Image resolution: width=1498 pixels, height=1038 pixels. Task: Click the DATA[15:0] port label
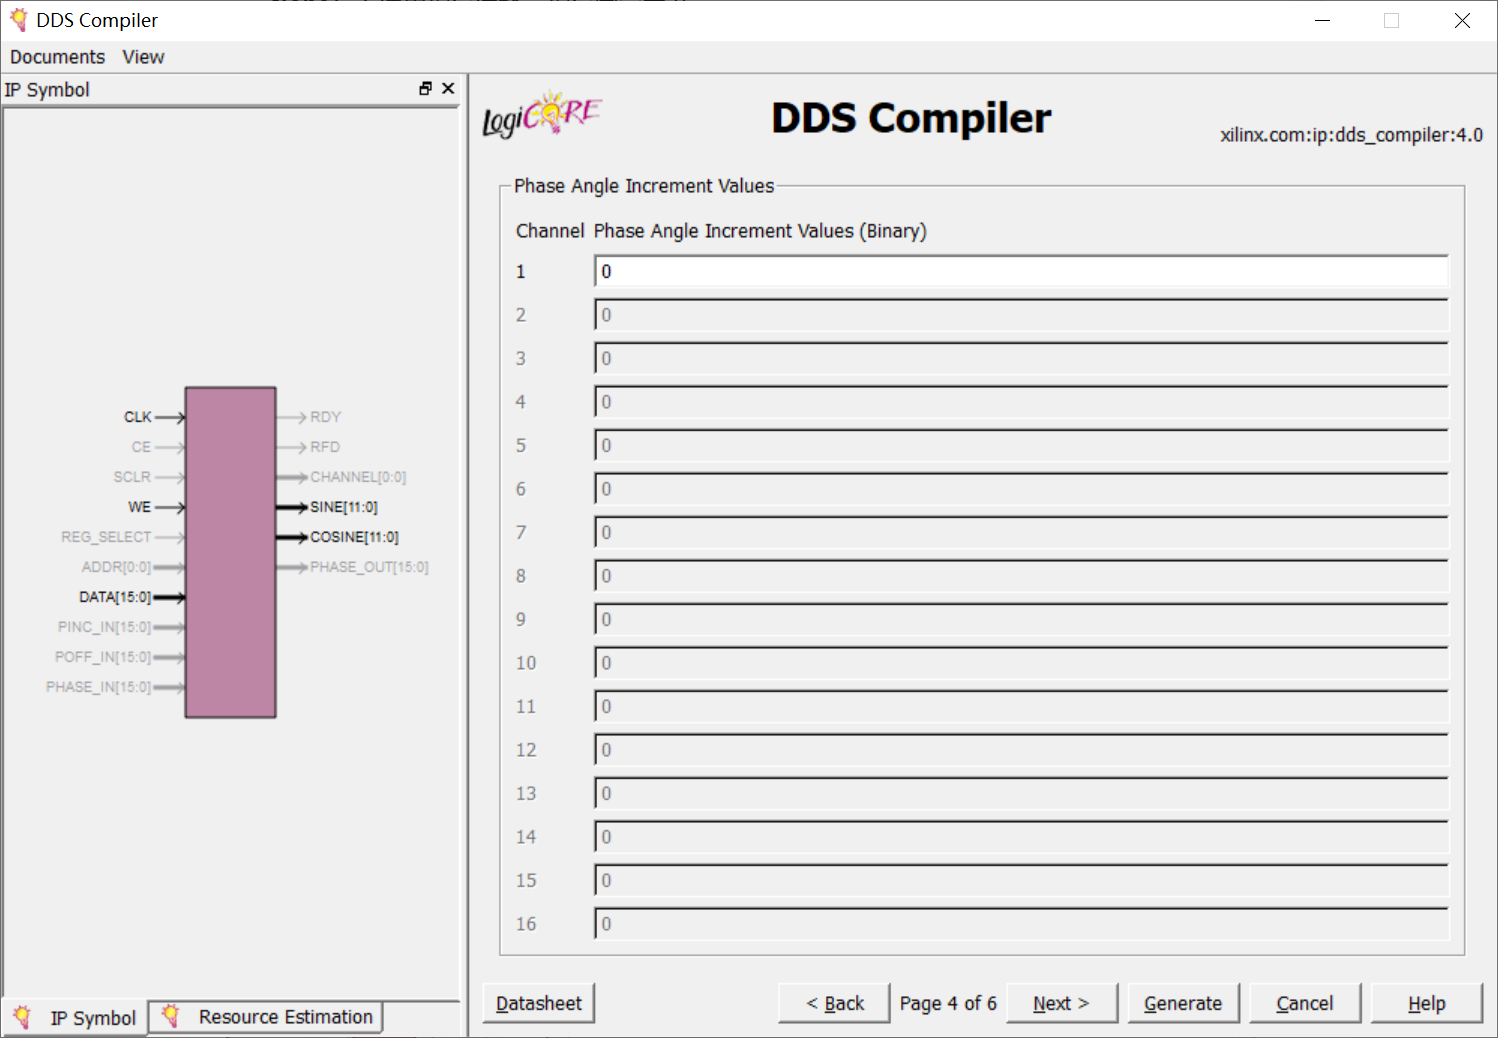point(115,597)
